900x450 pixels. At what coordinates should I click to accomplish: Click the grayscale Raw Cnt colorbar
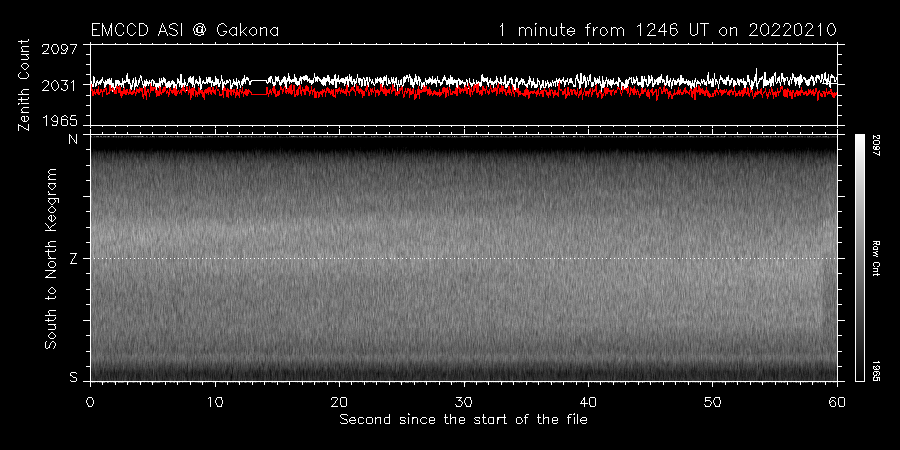tap(860, 258)
